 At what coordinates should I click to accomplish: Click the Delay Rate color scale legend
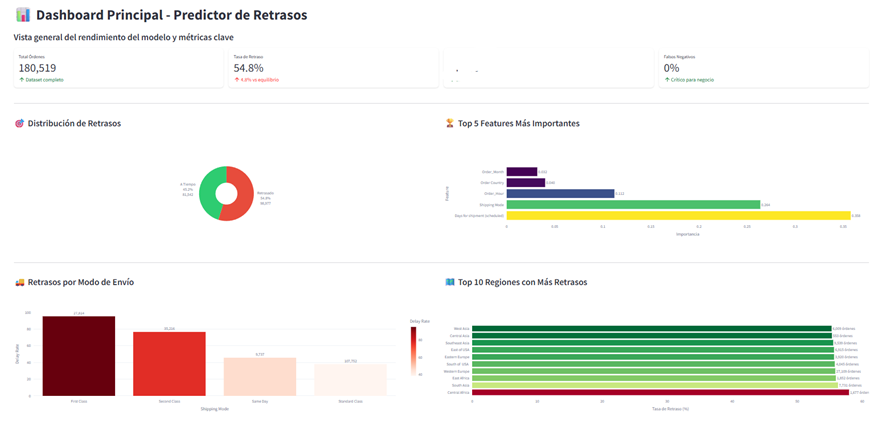(414, 351)
